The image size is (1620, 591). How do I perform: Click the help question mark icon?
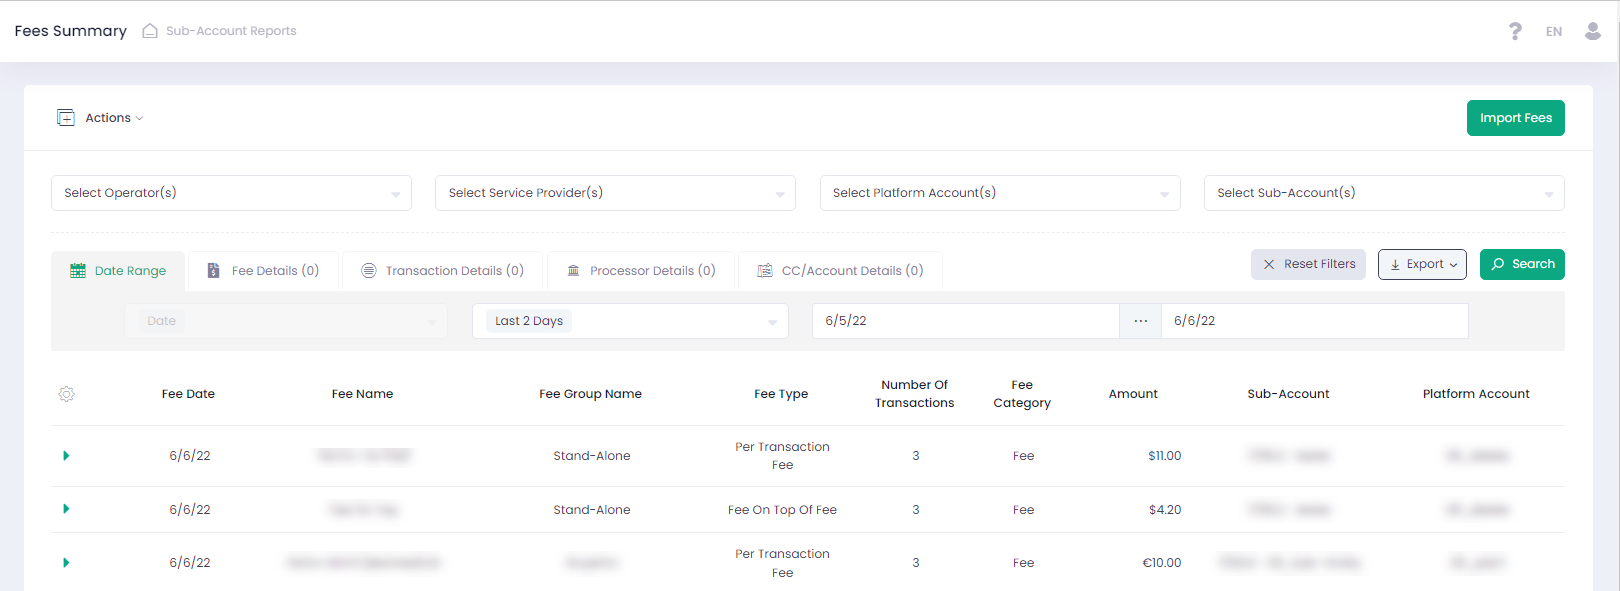(1515, 32)
